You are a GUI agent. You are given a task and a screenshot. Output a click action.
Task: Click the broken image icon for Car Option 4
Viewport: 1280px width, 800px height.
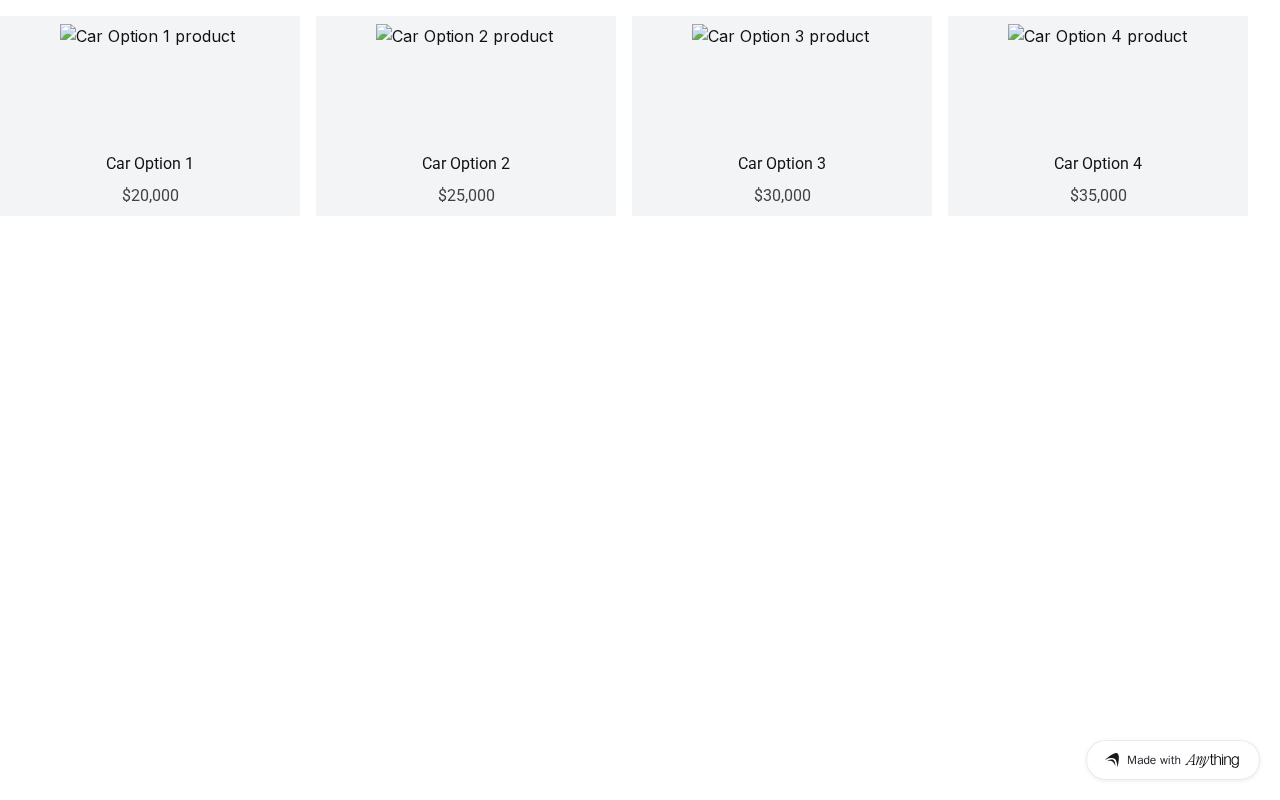[x=1016, y=36]
